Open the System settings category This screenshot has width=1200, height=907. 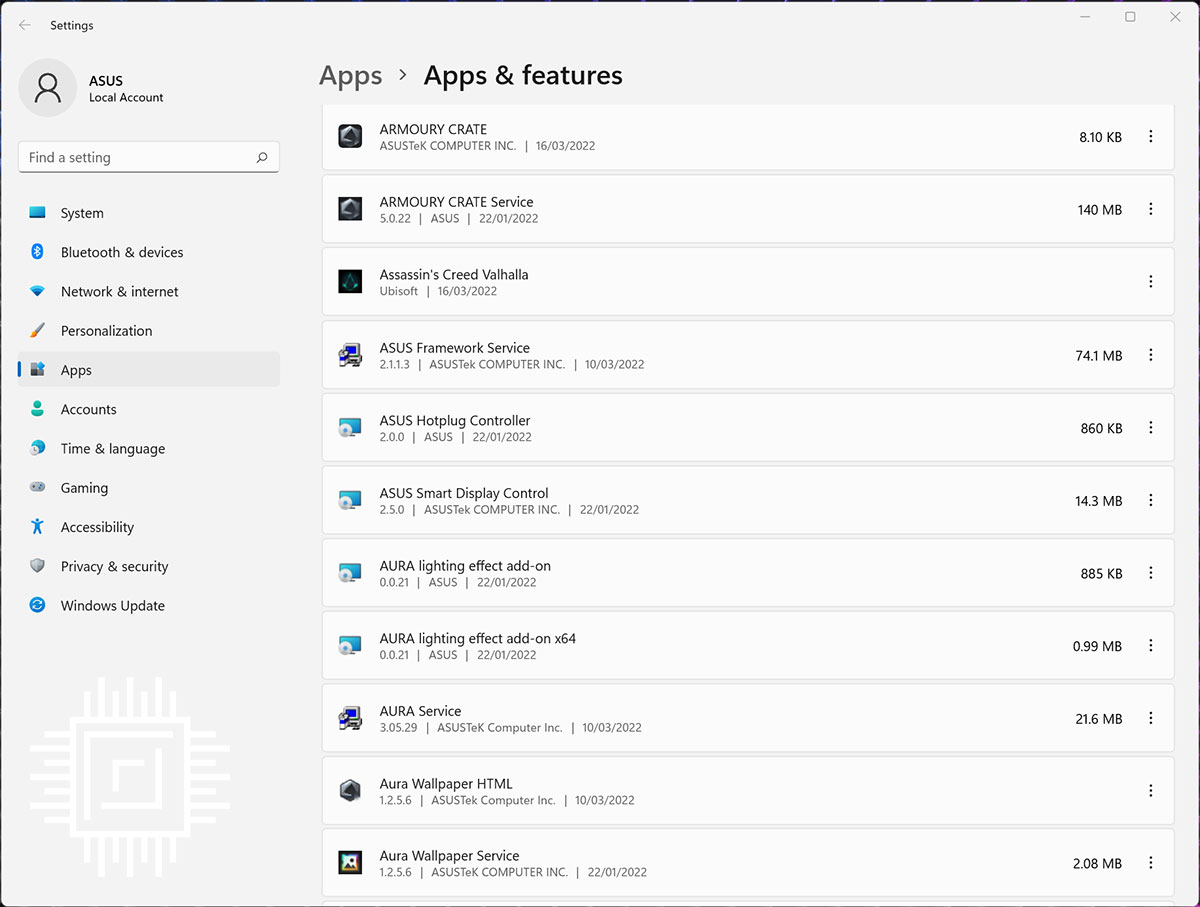click(149, 213)
